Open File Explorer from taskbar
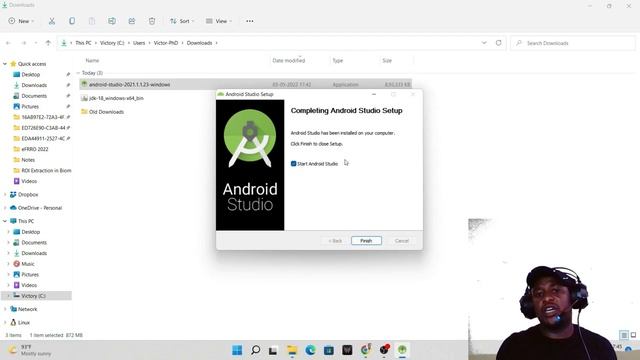 click(x=292, y=350)
